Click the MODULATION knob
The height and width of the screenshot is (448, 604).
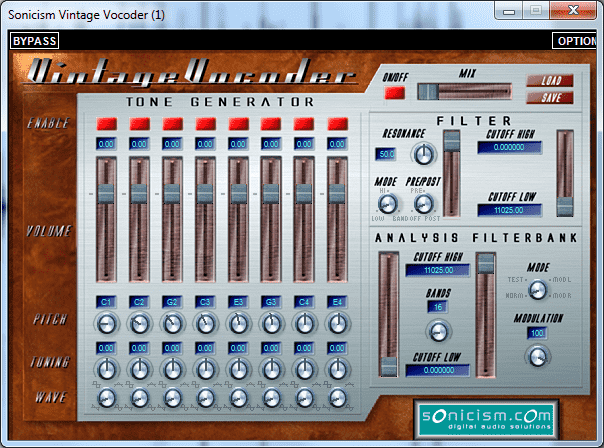pyautogui.click(x=537, y=356)
